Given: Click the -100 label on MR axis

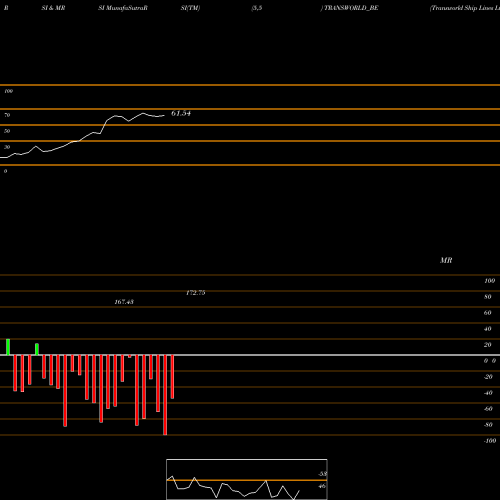Looking at the screenshot, I should 490,441.
